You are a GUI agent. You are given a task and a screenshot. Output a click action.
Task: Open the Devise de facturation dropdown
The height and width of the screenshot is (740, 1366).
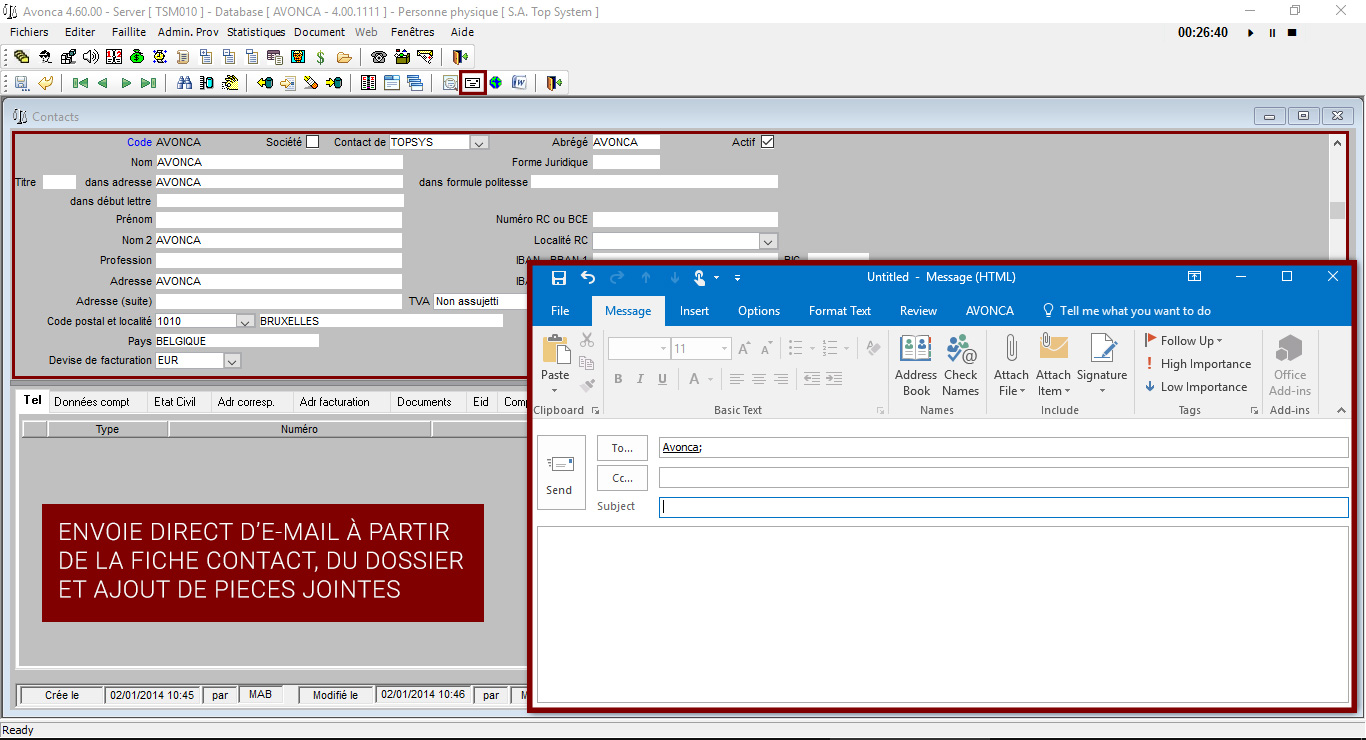pyautogui.click(x=232, y=361)
